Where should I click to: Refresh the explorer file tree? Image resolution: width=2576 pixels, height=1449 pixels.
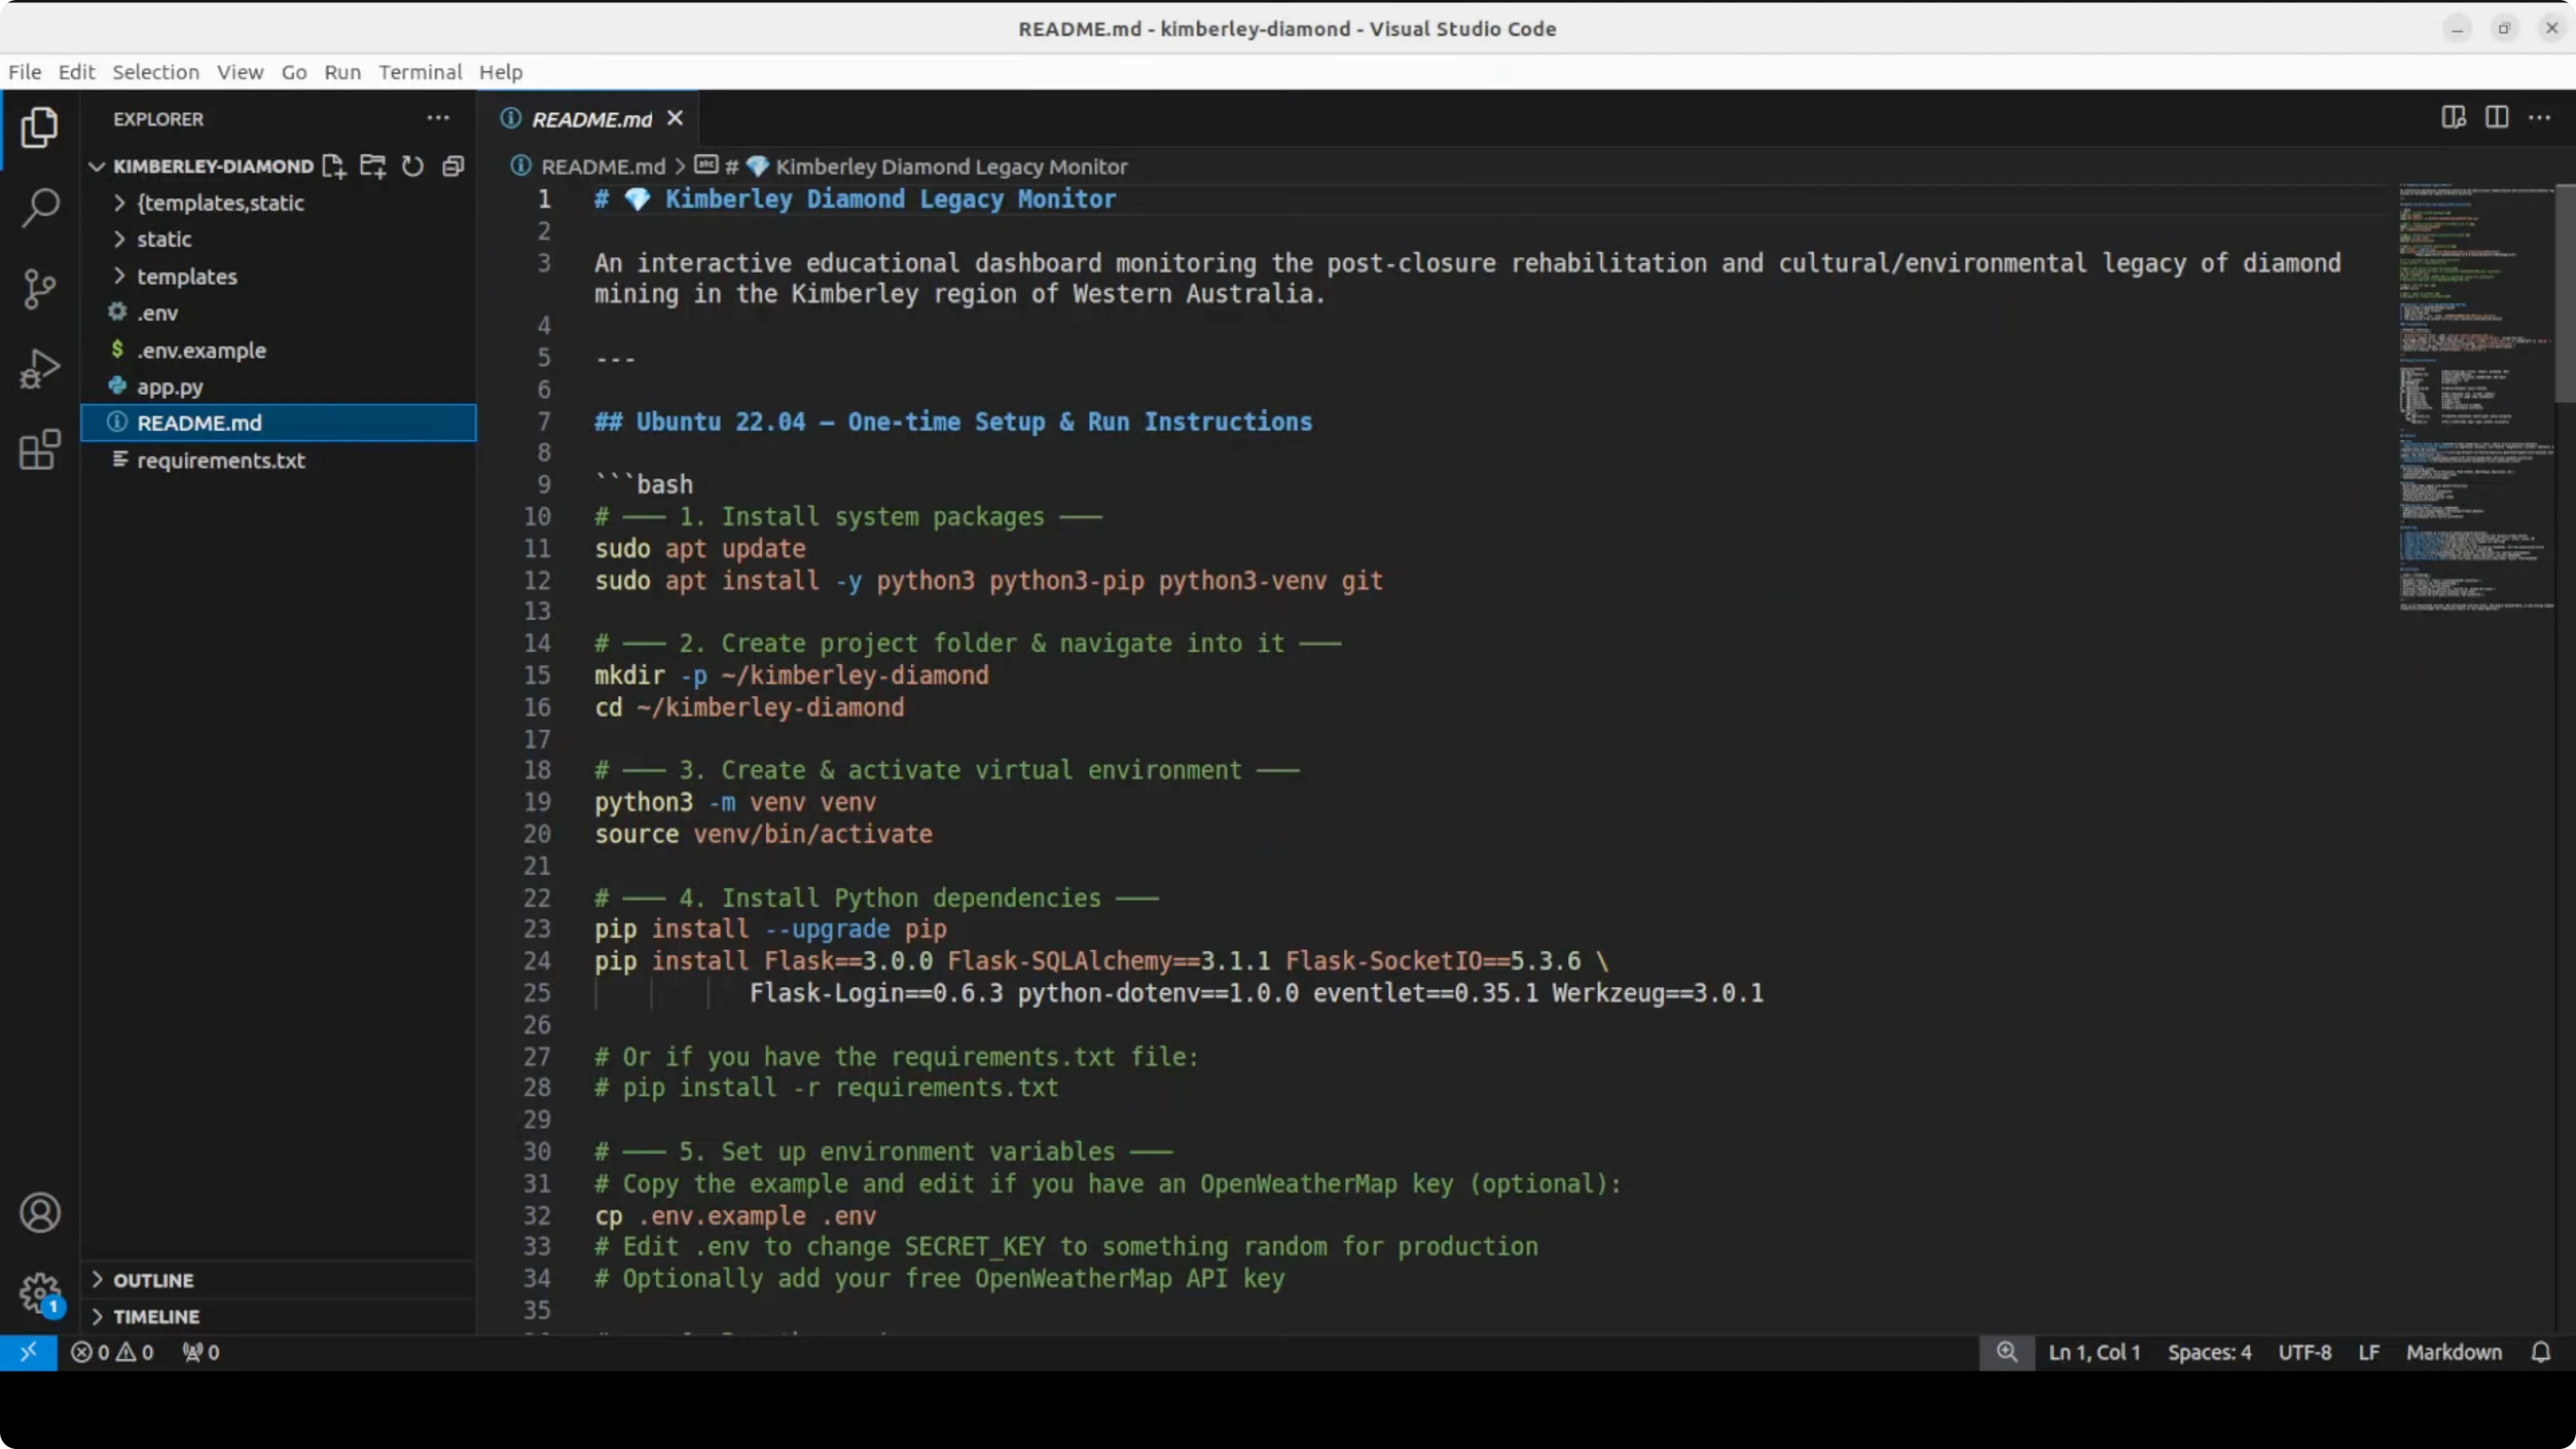click(413, 166)
